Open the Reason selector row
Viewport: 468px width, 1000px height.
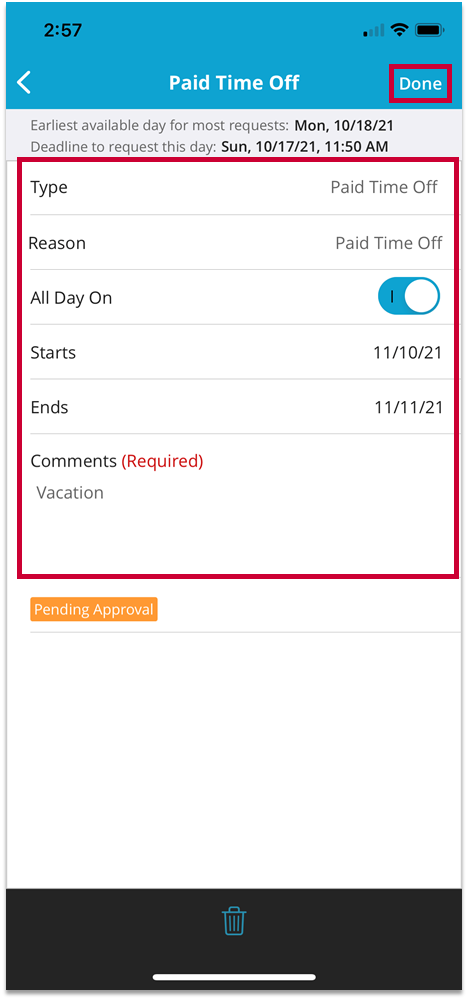click(236, 243)
